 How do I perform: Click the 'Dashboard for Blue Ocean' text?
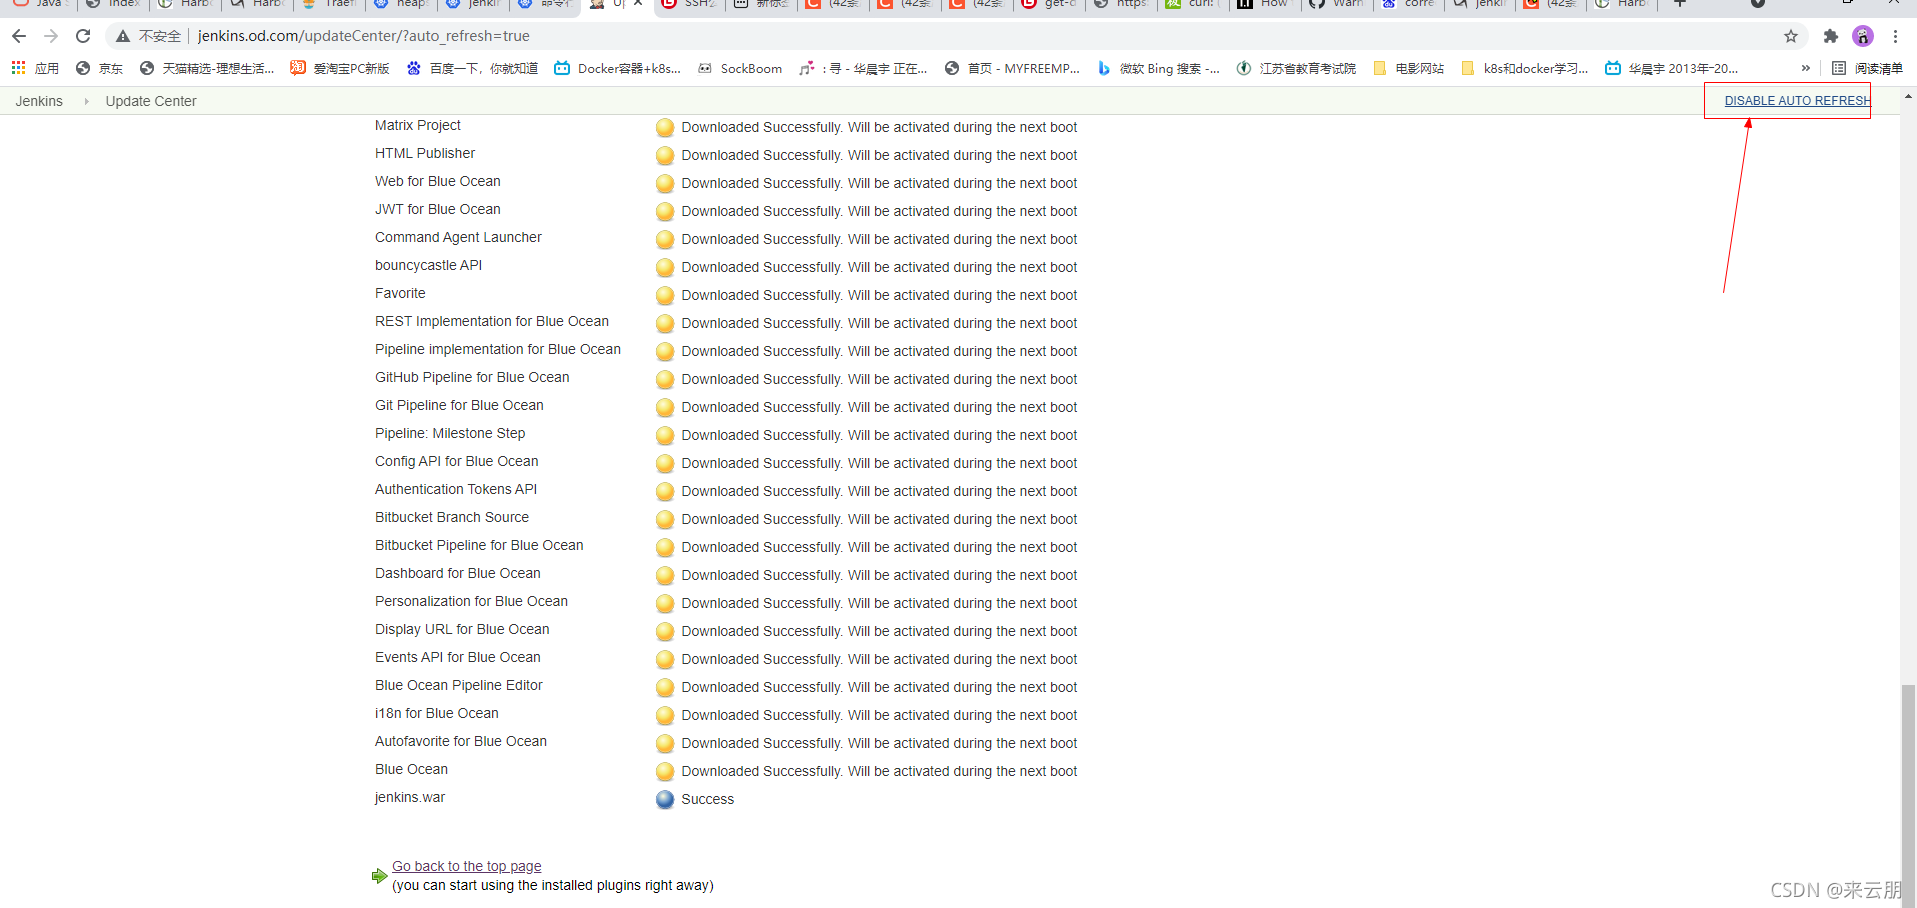(x=458, y=573)
